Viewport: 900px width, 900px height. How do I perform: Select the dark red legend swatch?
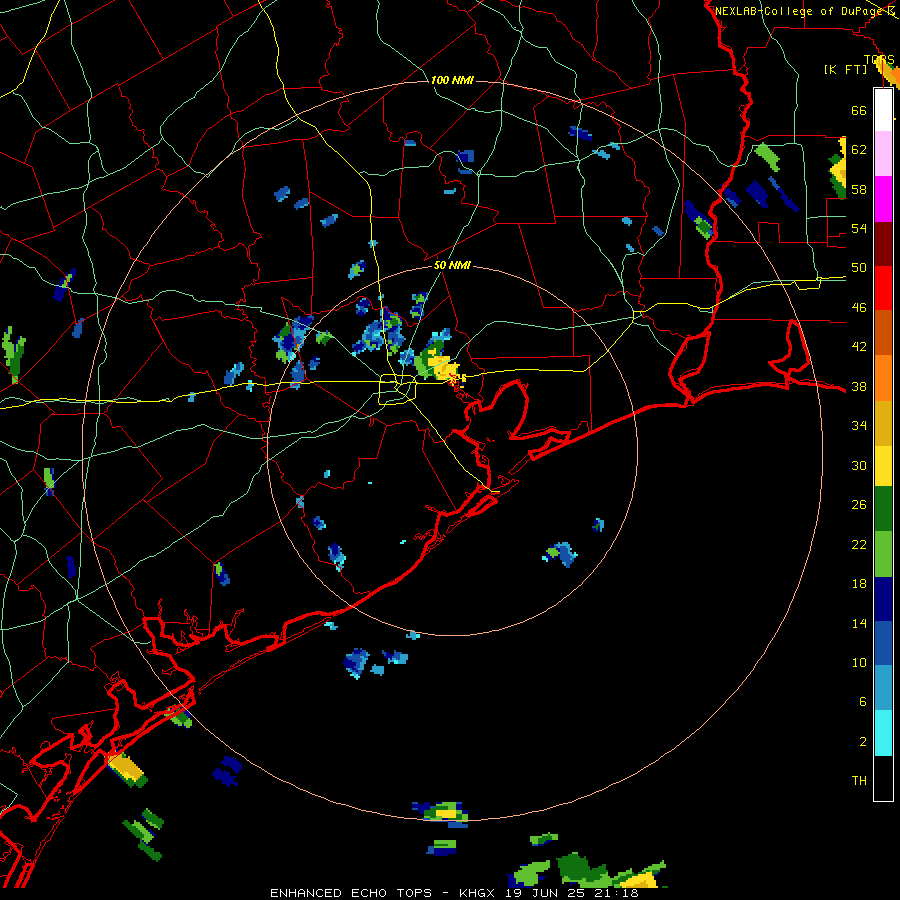pos(883,243)
